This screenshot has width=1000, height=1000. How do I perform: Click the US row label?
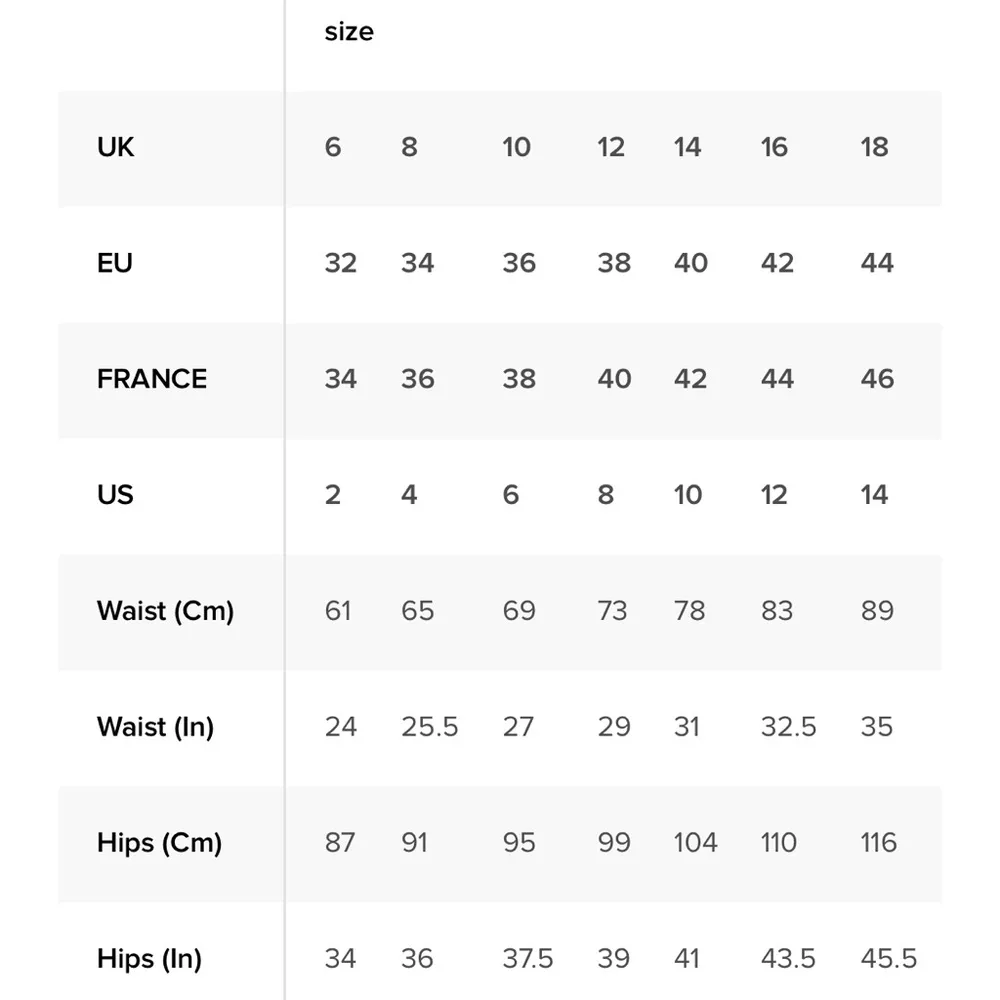click(x=115, y=495)
